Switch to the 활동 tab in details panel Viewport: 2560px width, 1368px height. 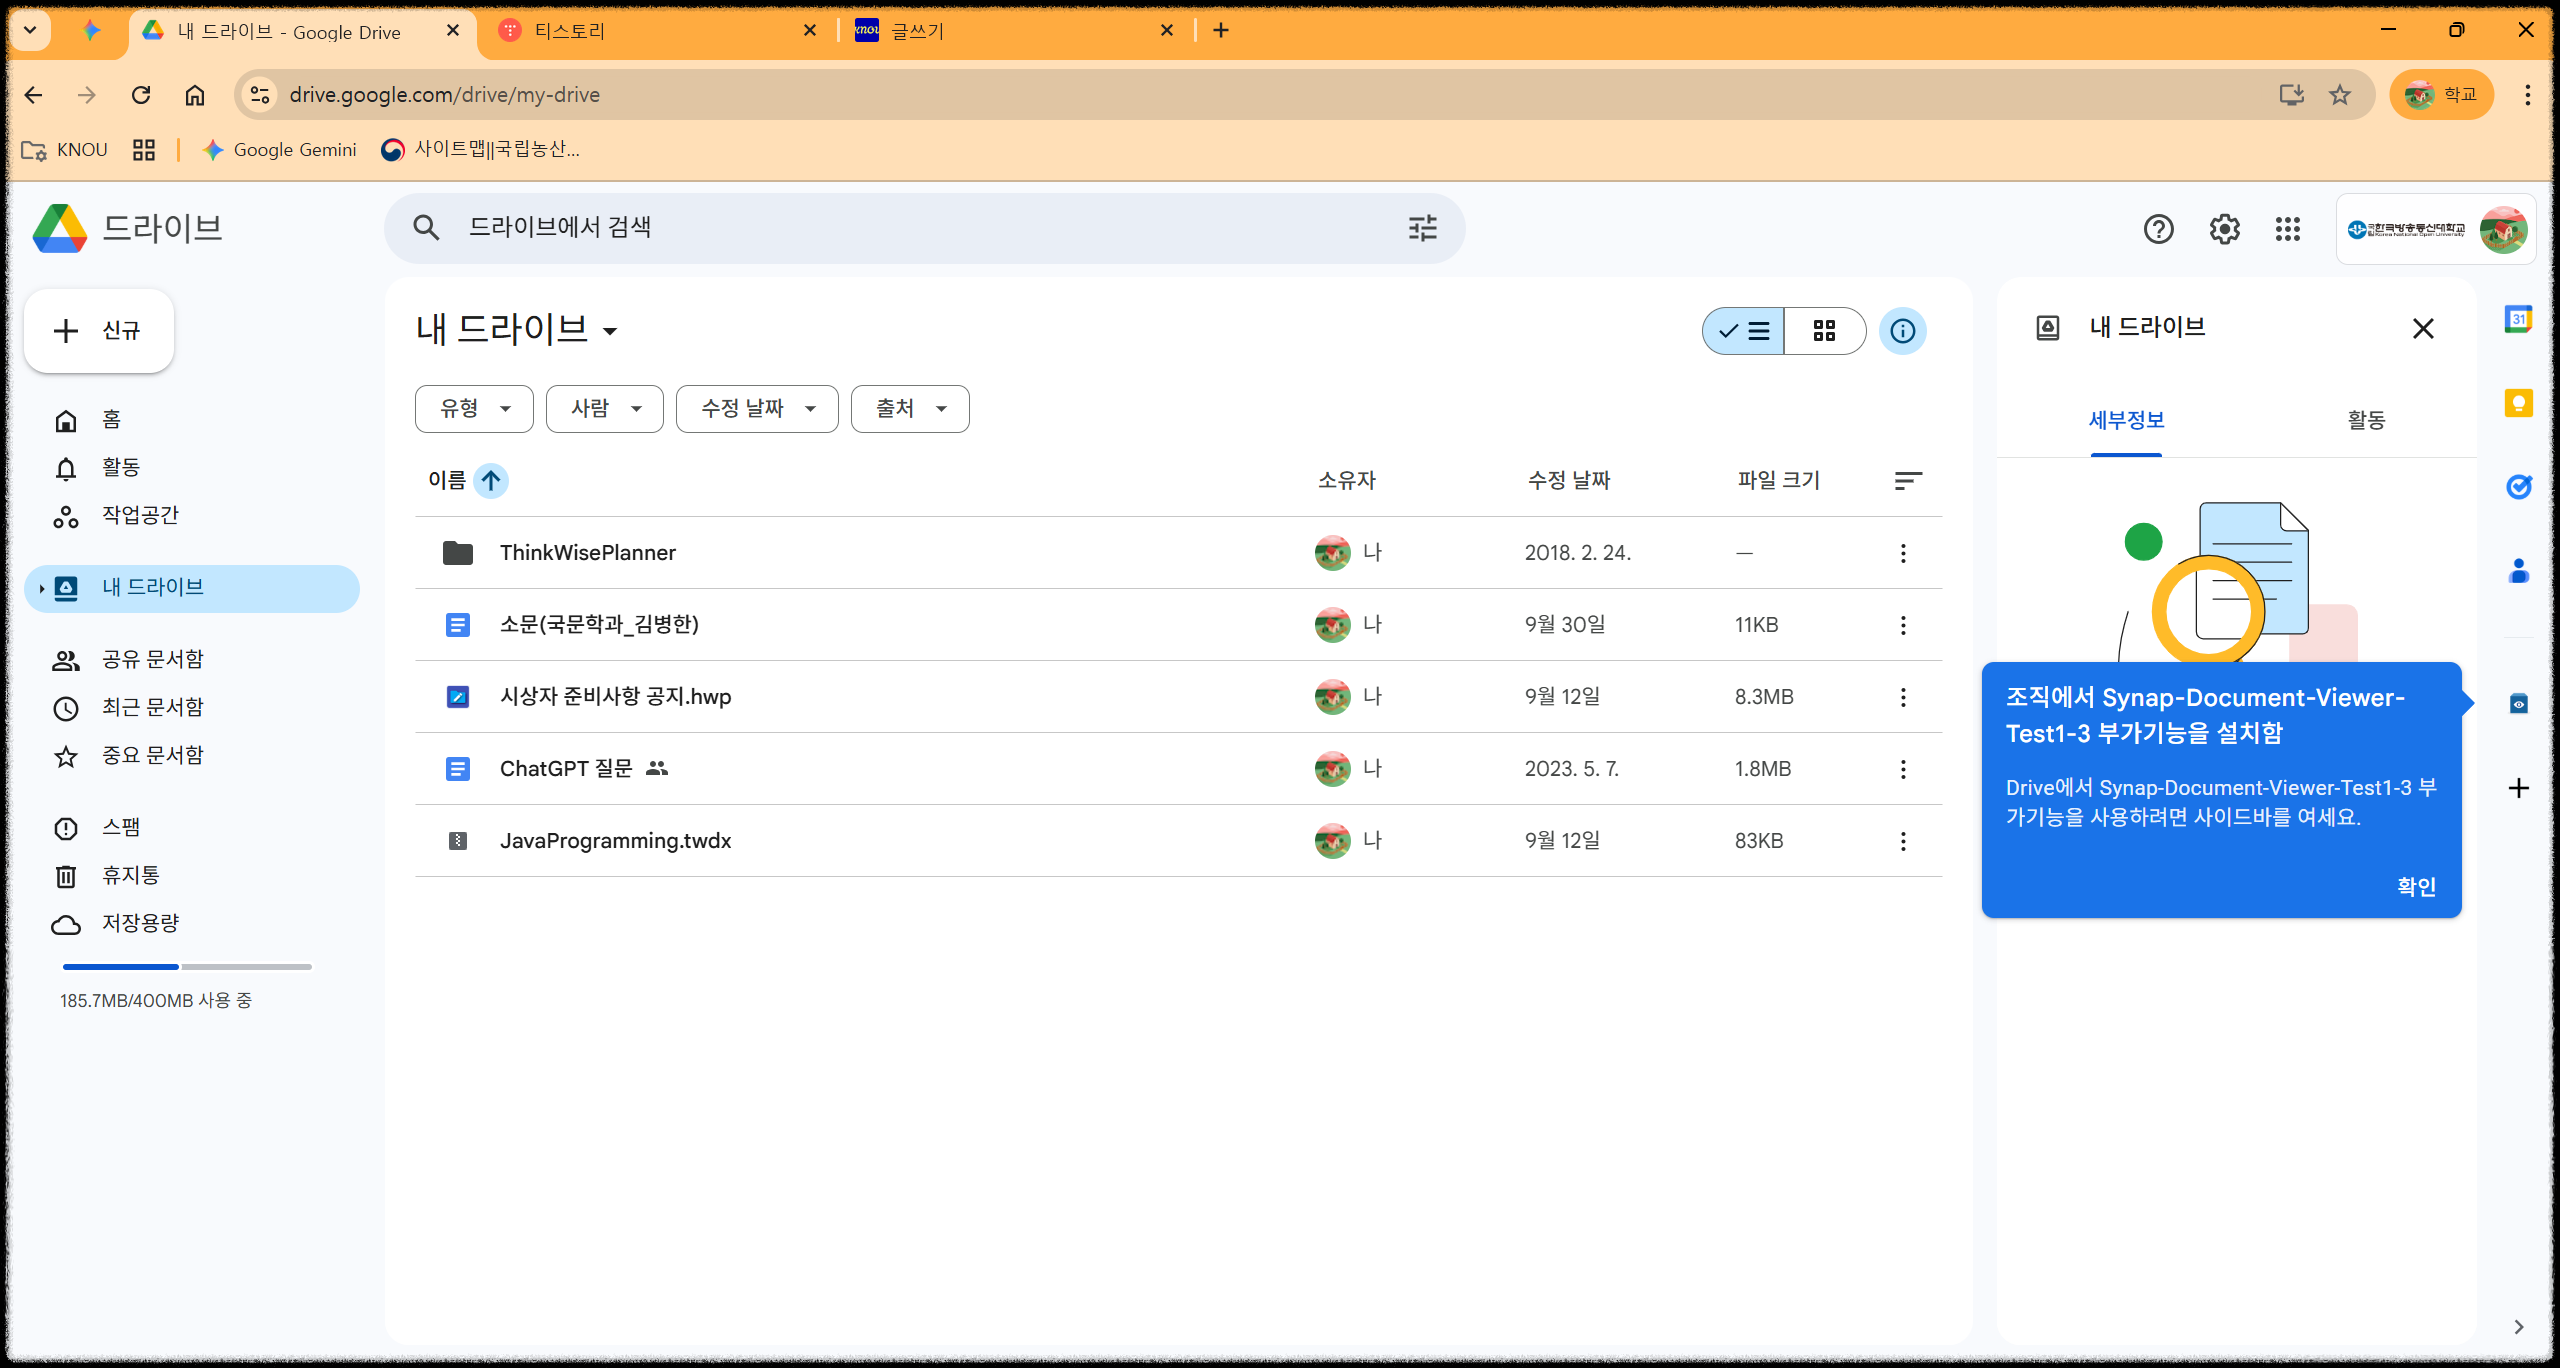(2366, 420)
